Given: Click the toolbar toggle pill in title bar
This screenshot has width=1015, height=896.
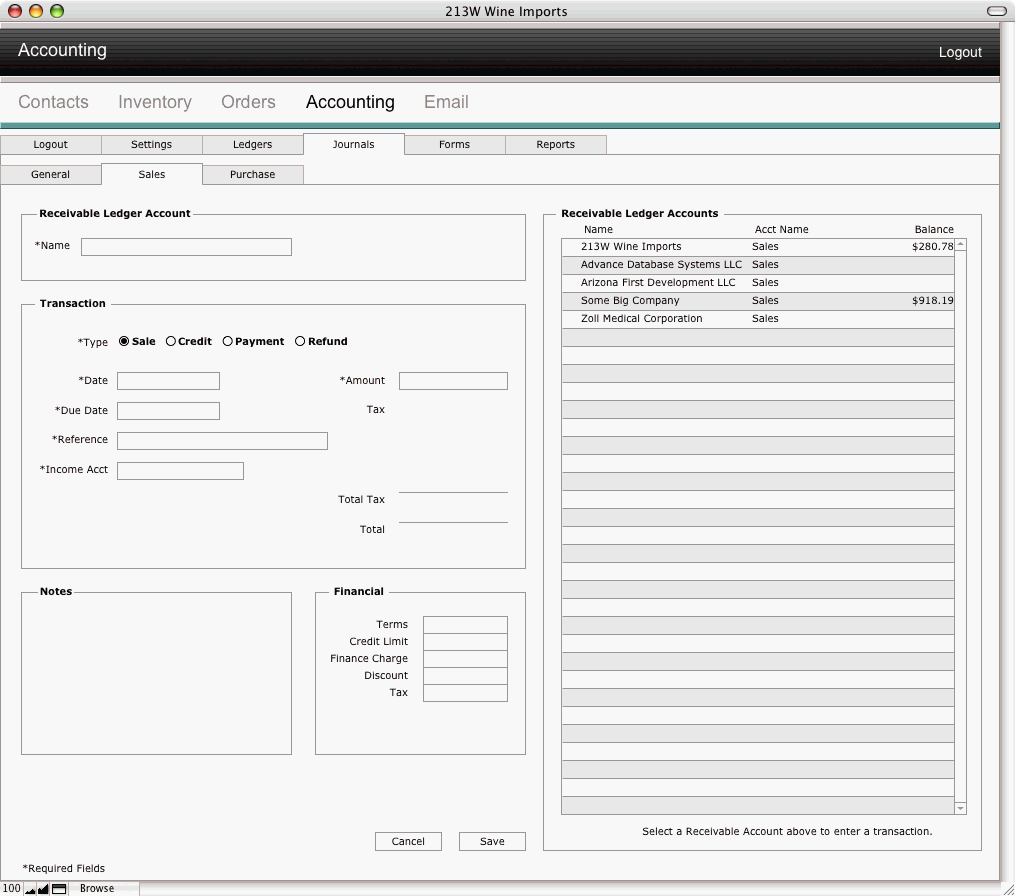Looking at the screenshot, I should point(996,11).
